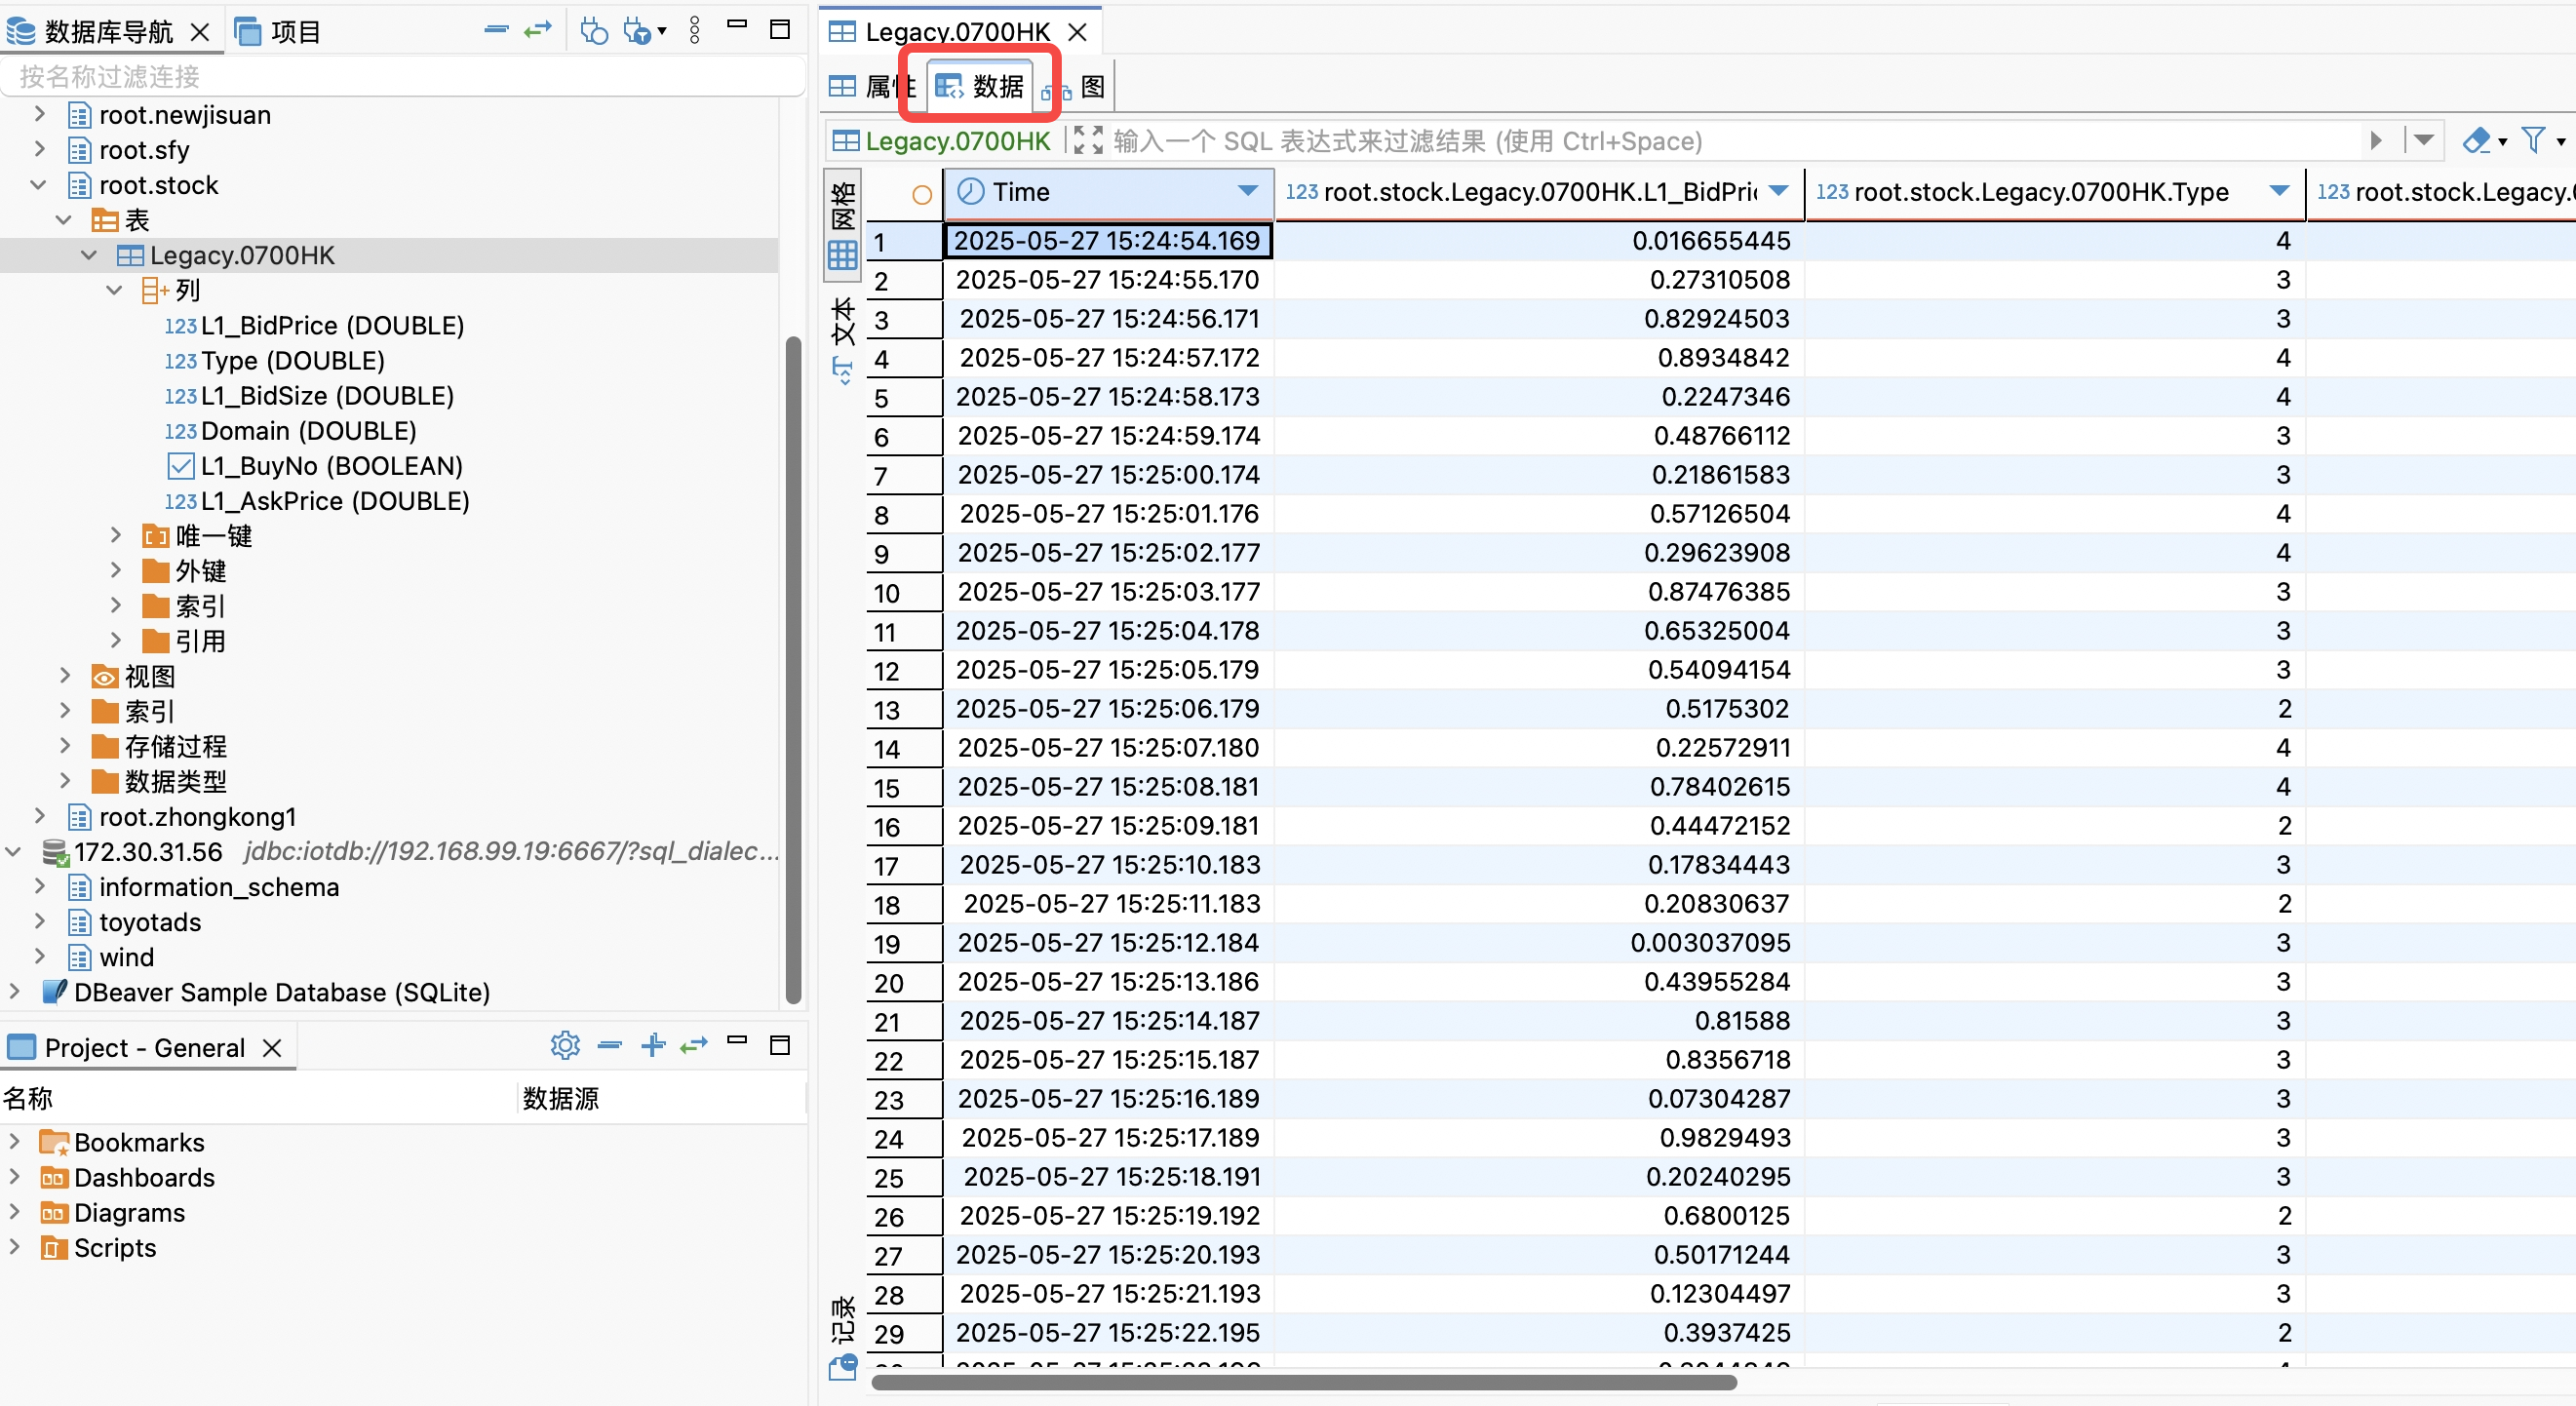Open the navigator view menu three-dots icon
This screenshot has height=1406, width=2576.
(x=695, y=30)
